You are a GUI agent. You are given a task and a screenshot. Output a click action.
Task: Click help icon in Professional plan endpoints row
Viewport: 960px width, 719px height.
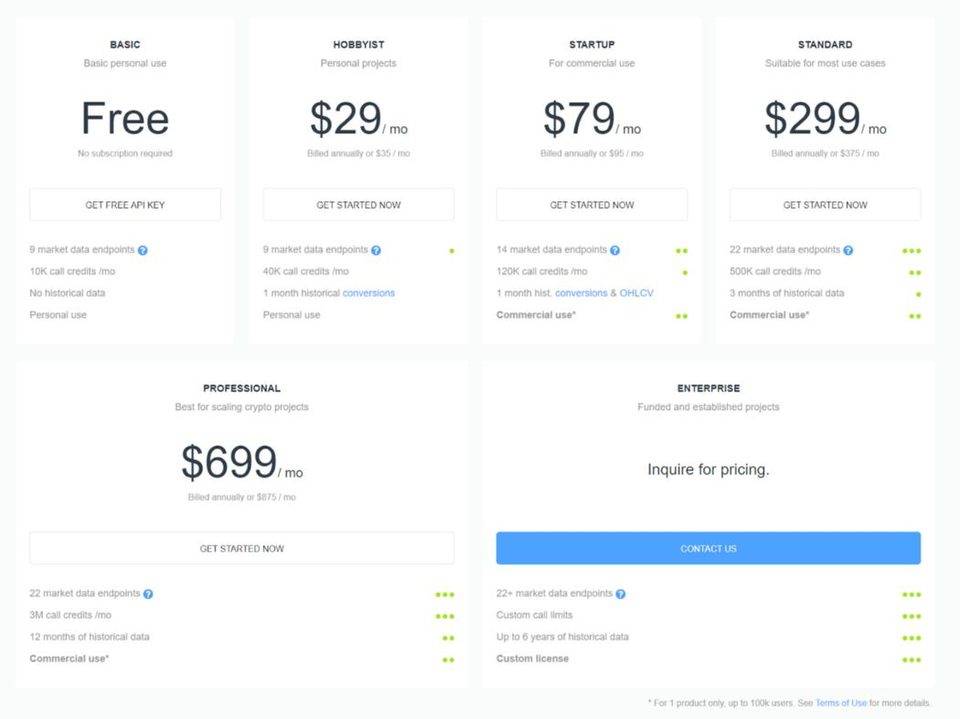pyautogui.click(x=148, y=593)
